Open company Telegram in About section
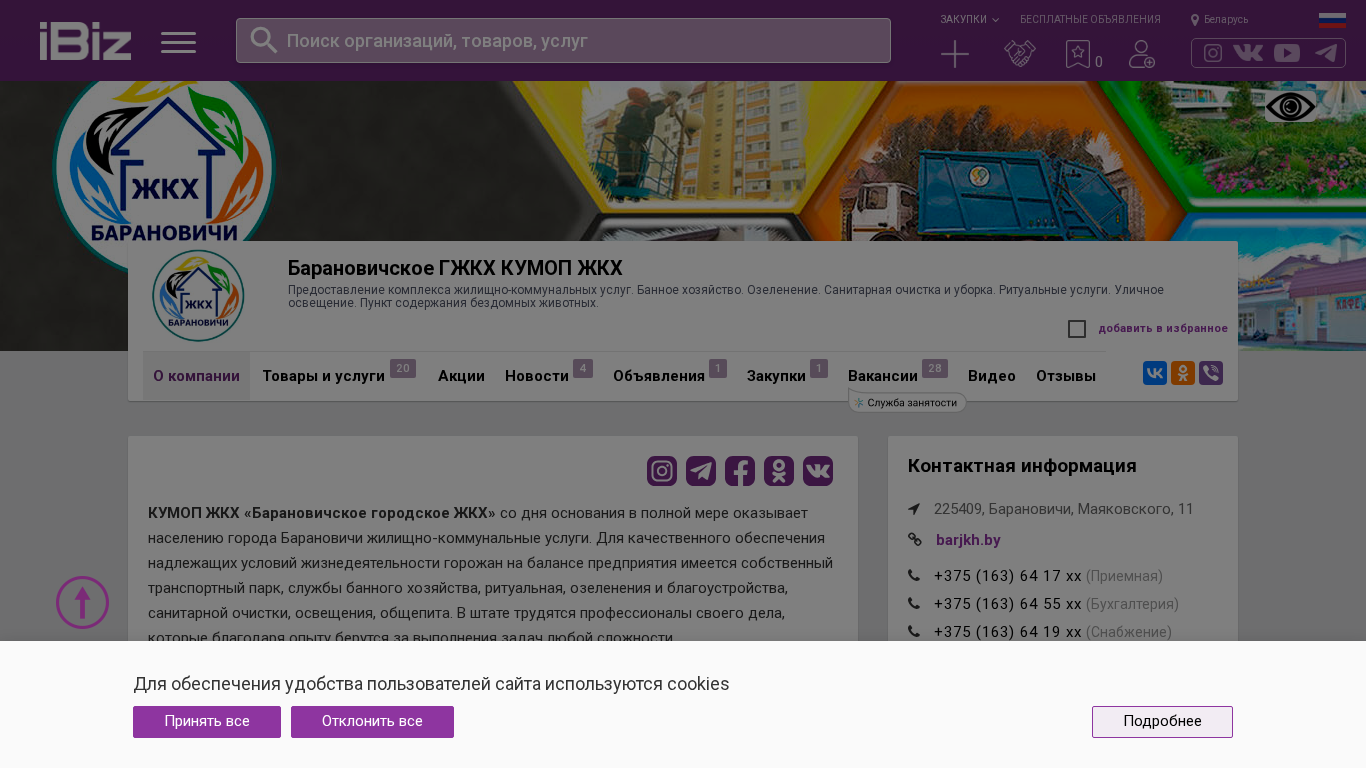Viewport: 1366px width, 768px height. (701, 471)
